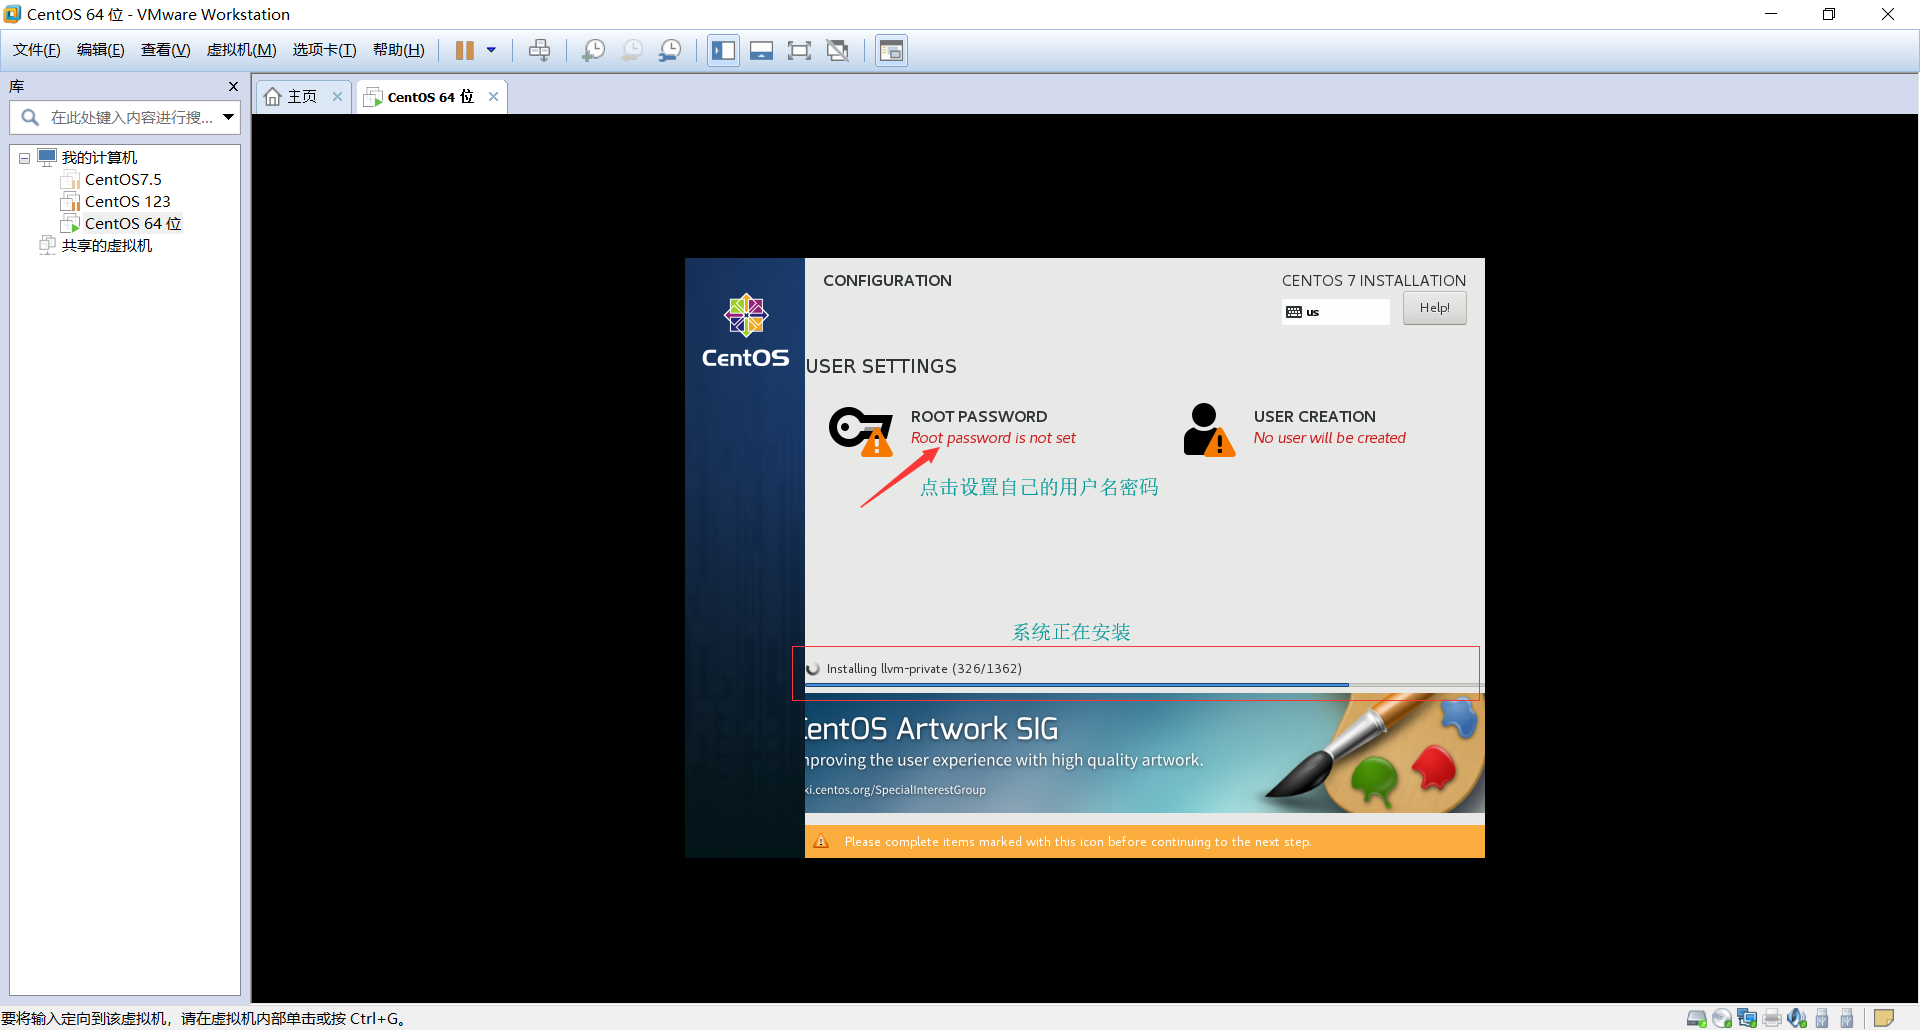Image resolution: width=1920 pixels, height=1030 pixels.
Task: Open the 文件(F) menu
Action: click(x=37, y=50)
